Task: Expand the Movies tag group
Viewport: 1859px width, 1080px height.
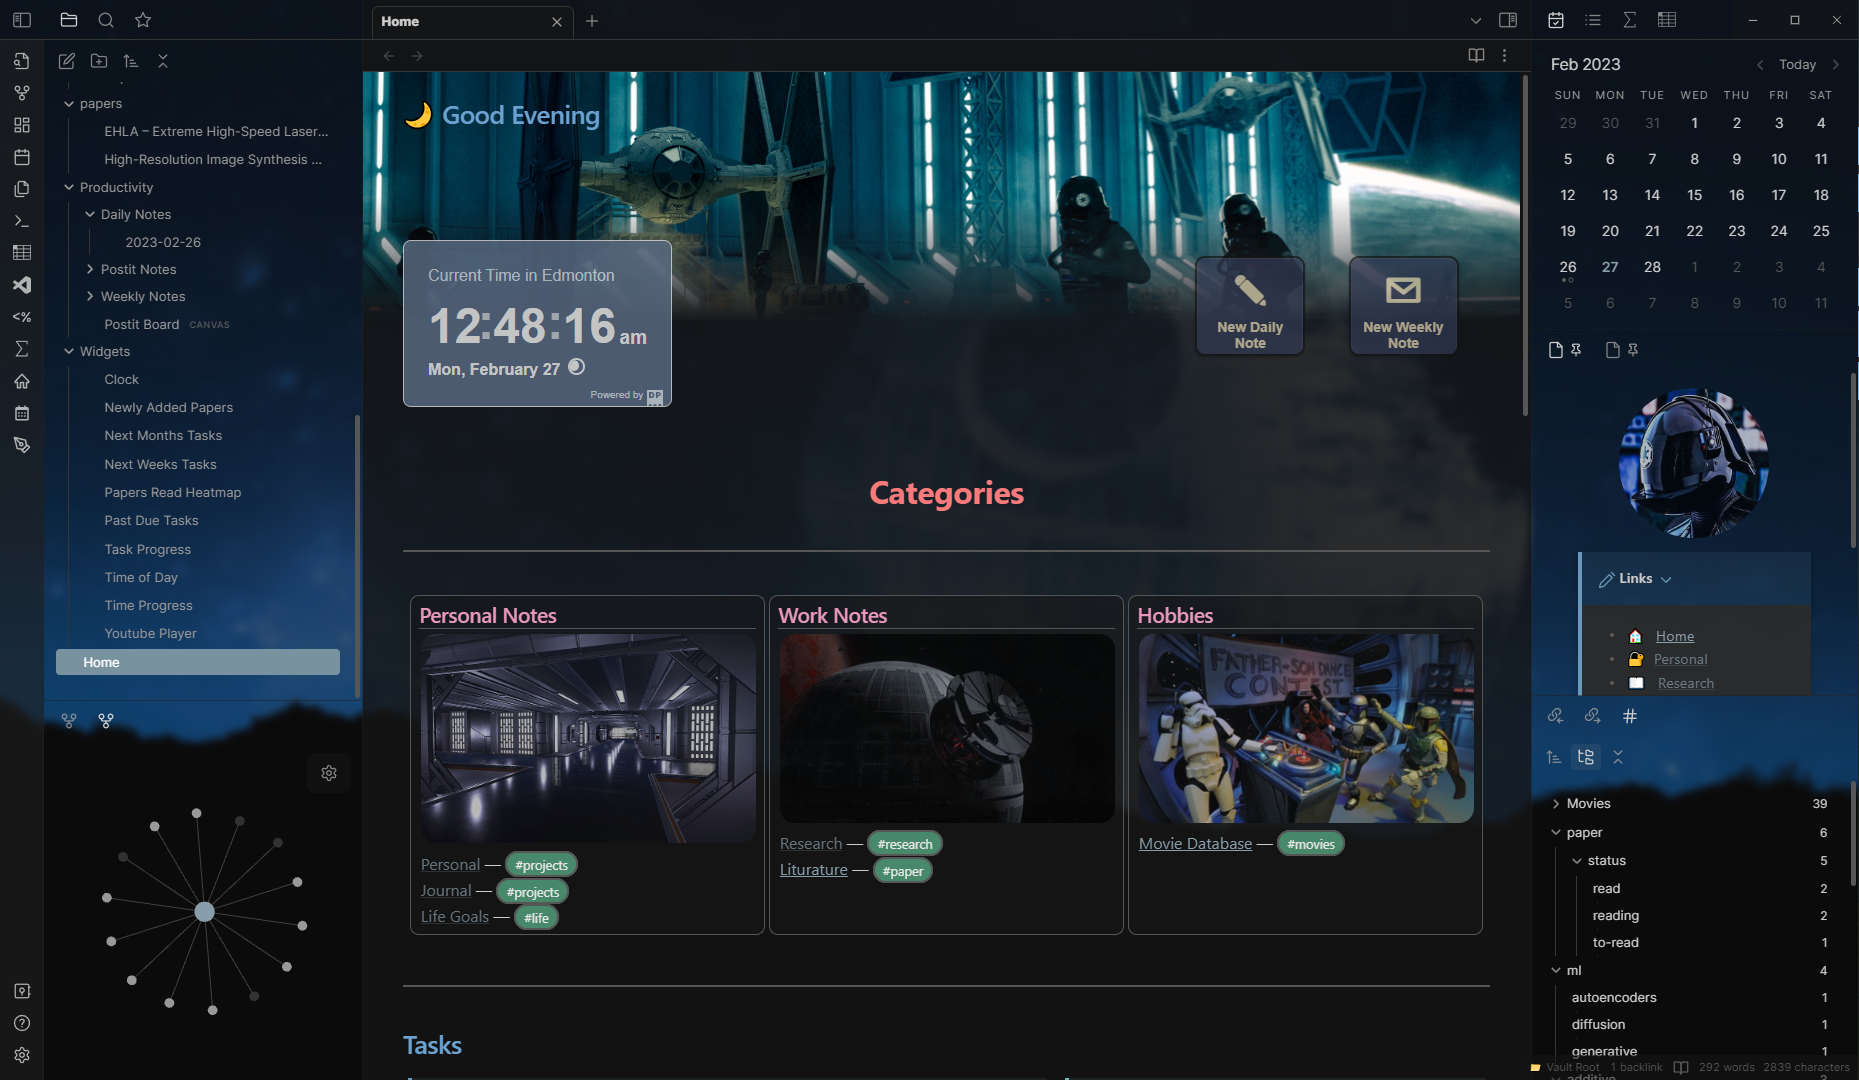Action: tap(1556, 803)
